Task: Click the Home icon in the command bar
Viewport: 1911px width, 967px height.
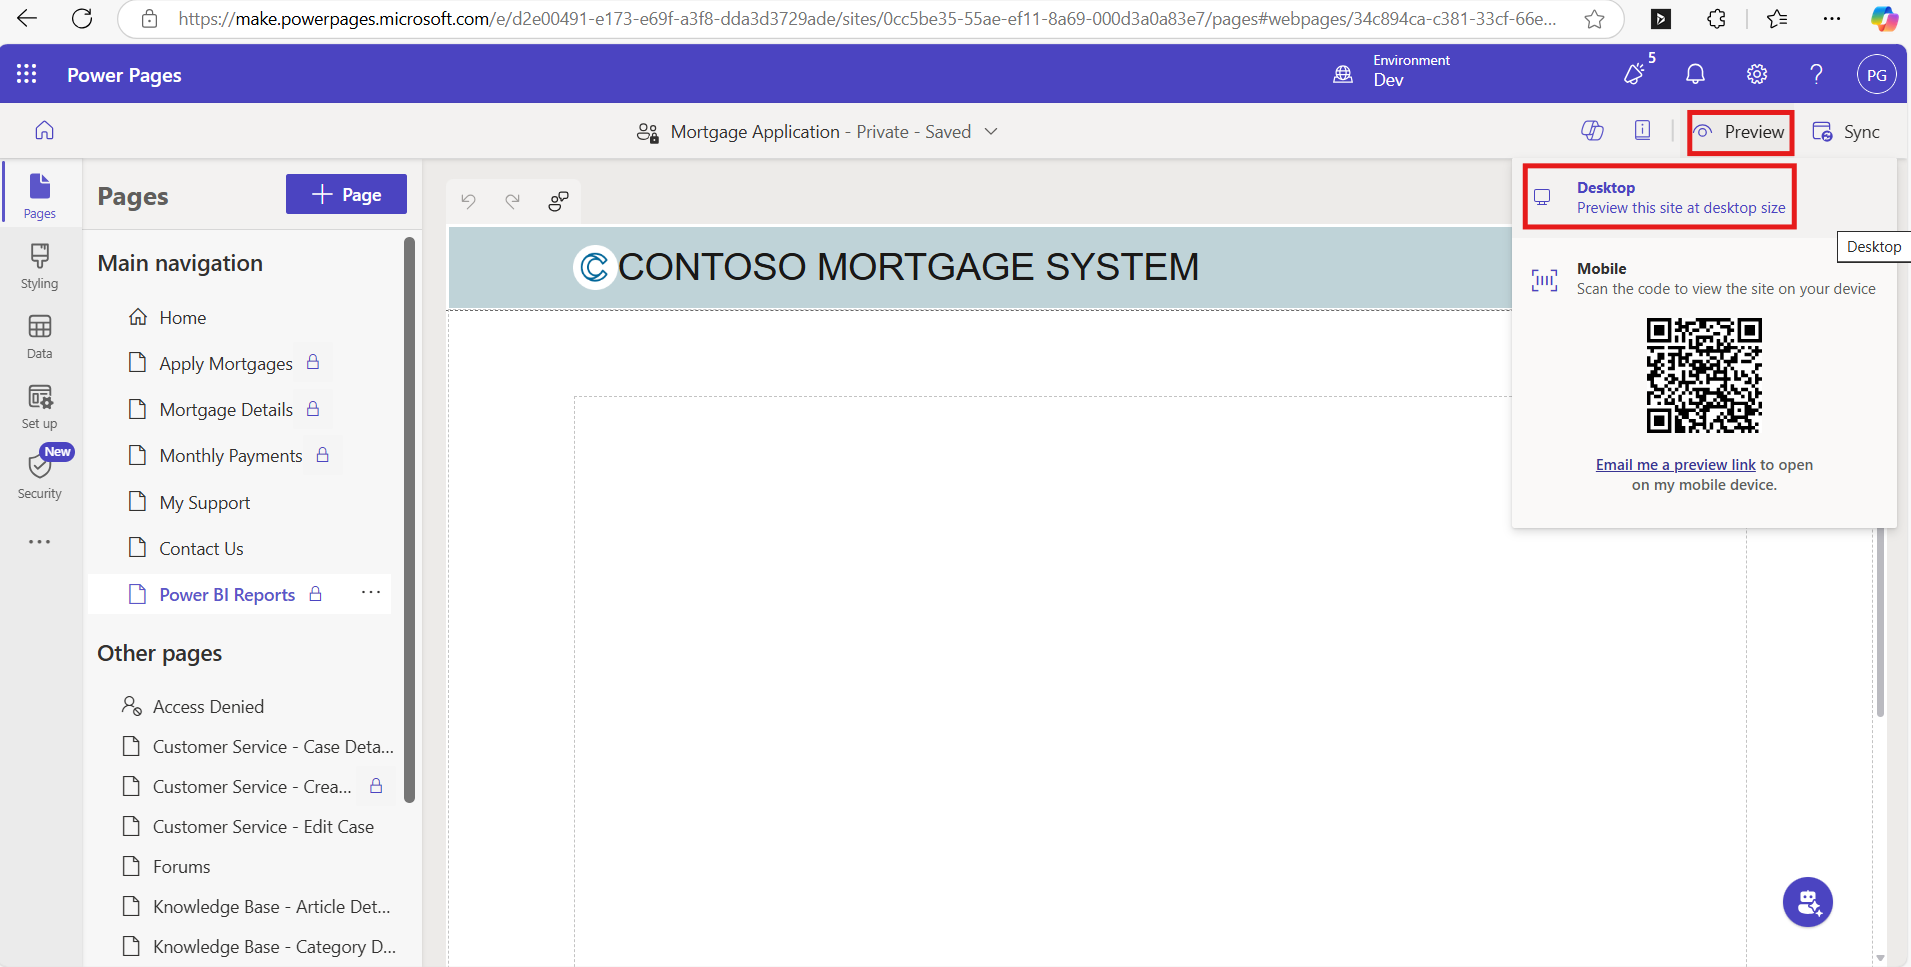Action: tap(45, 131)
